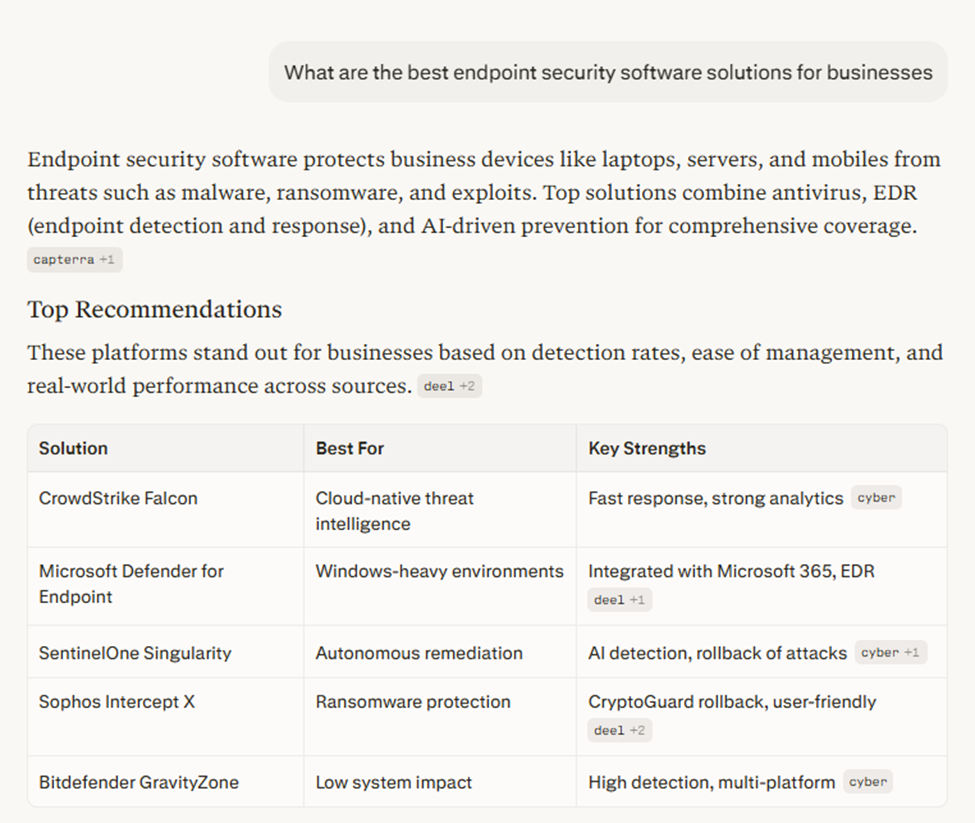
Task: Open the "deel +2" citation after real-world performance
Action: 450,385
